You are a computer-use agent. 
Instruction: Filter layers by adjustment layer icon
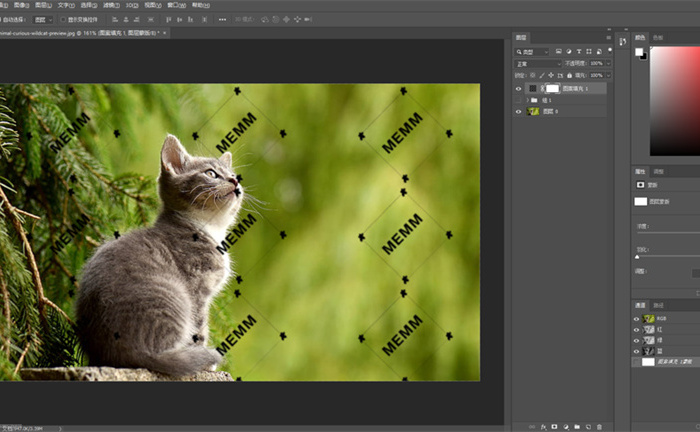pos(569,52)
